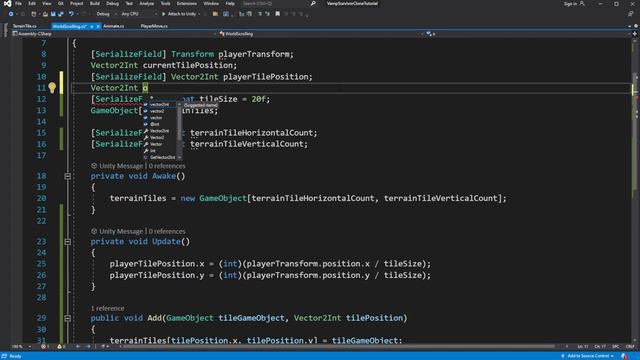Click the window layout icon in toolbar
This screenshot has width=640, height=360.
226,14
